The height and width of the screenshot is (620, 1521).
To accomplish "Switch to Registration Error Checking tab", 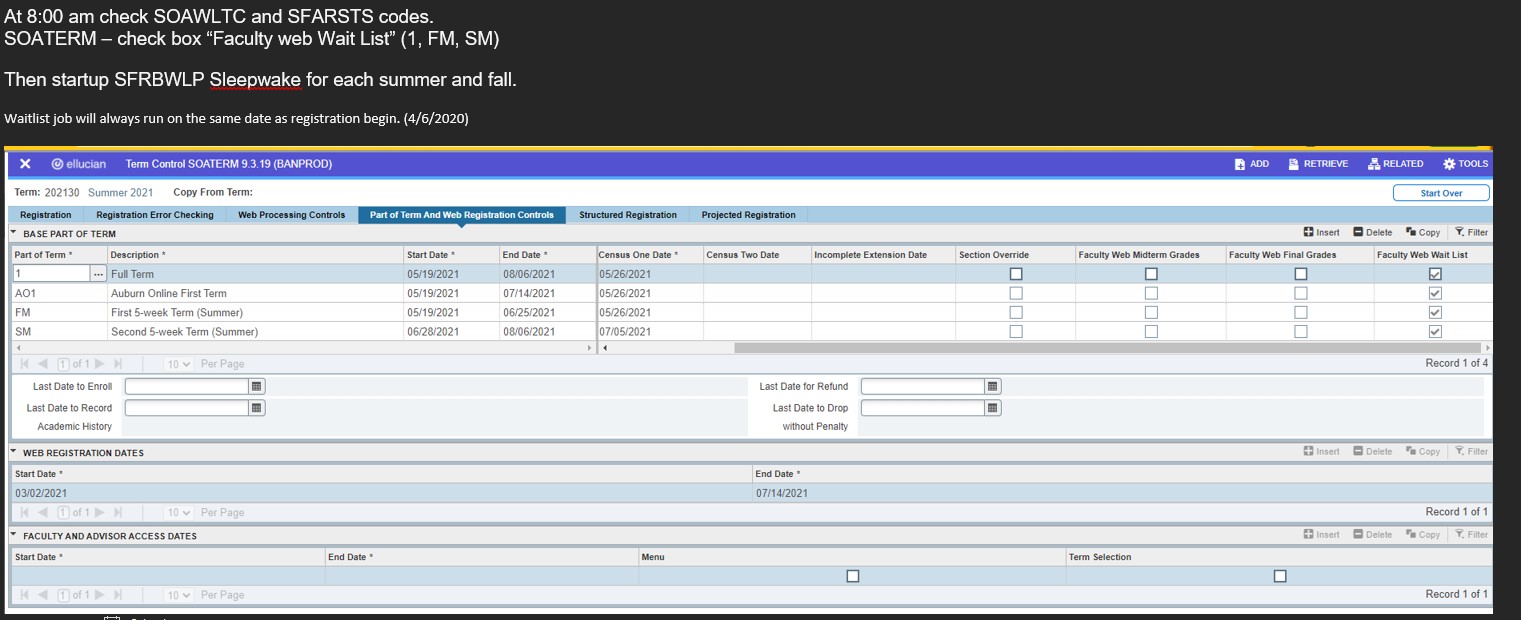I will pos(154,215).
